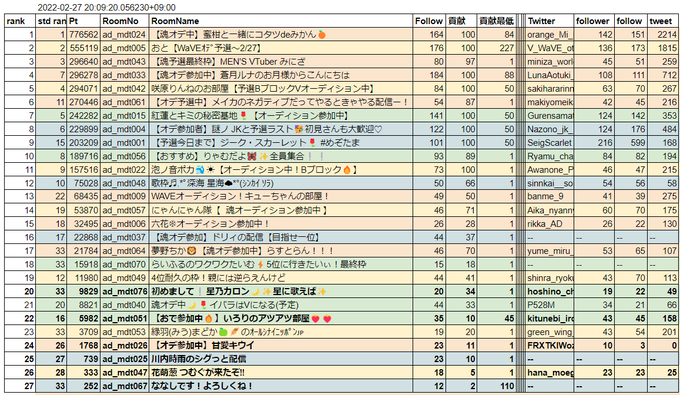The image size is (680, 395).
Task: Select room number ad_mdt005
Action: tap(124, 48)
